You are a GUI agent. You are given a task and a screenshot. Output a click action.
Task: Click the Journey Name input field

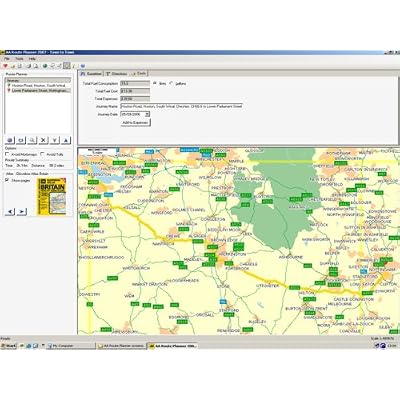[x=181, y=106]
